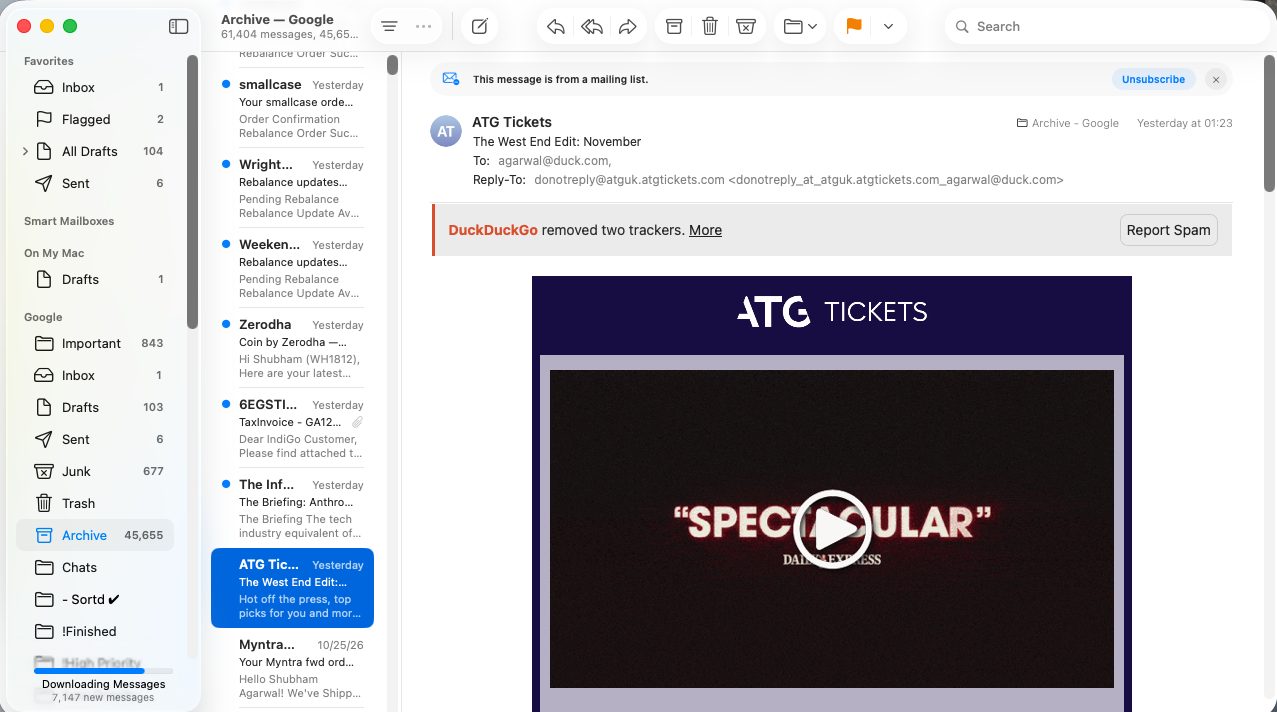Open the flag color dropdown arrow

pos(888,27)
